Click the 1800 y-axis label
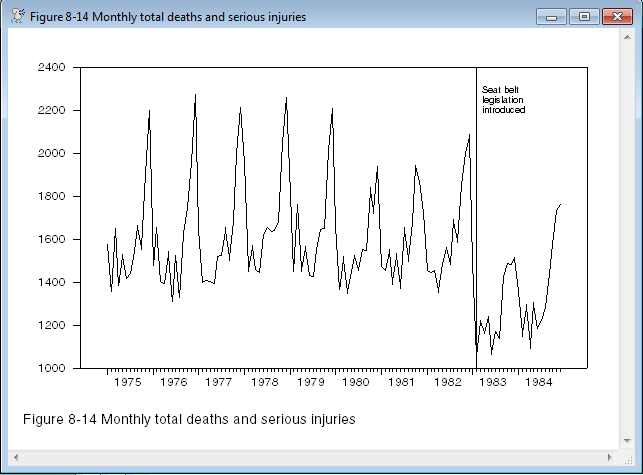This screenshot has height=475, width=643. click(51, 197)
